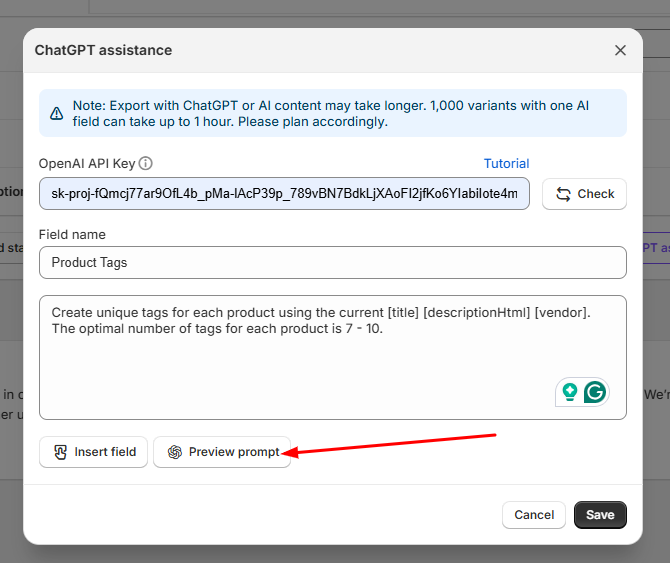670x563 pixels.
Task: Click the note text about export taking longer
Action: pyautogui.click(x=331, y=113)
